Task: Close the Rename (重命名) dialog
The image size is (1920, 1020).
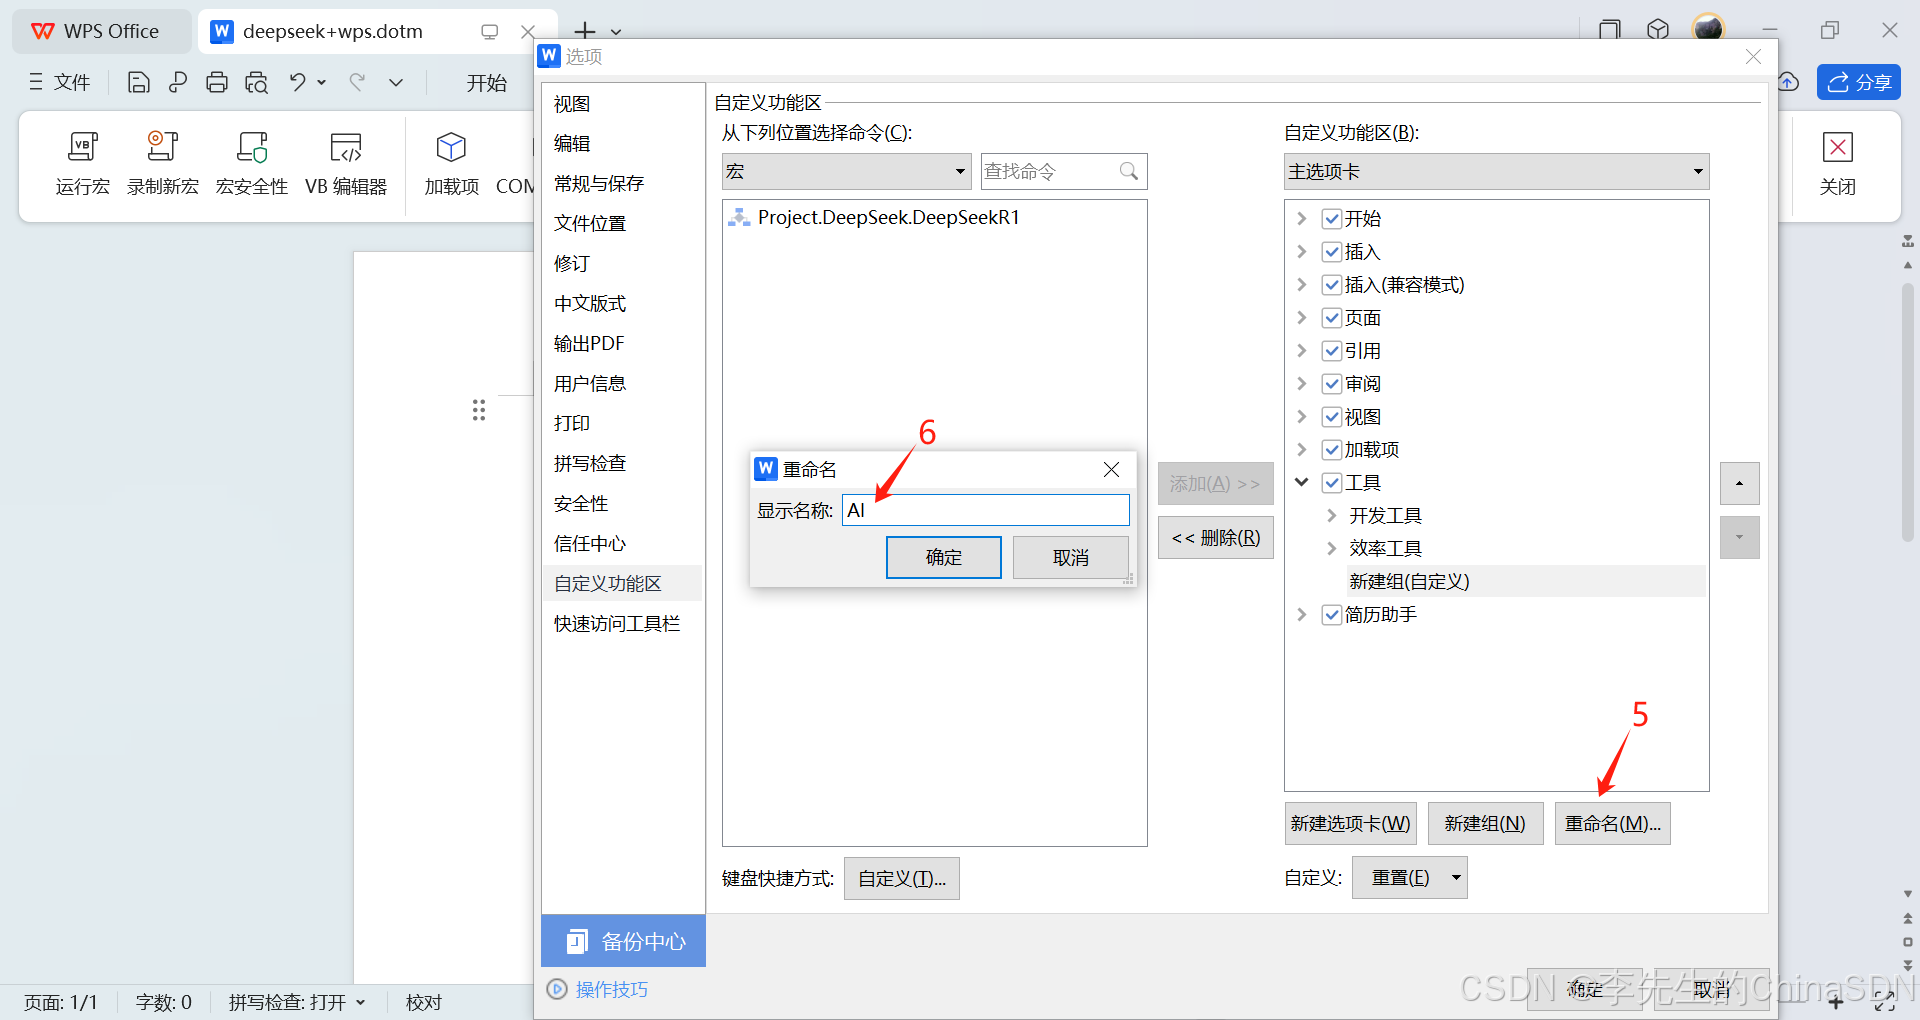Action: (1111, 469)
